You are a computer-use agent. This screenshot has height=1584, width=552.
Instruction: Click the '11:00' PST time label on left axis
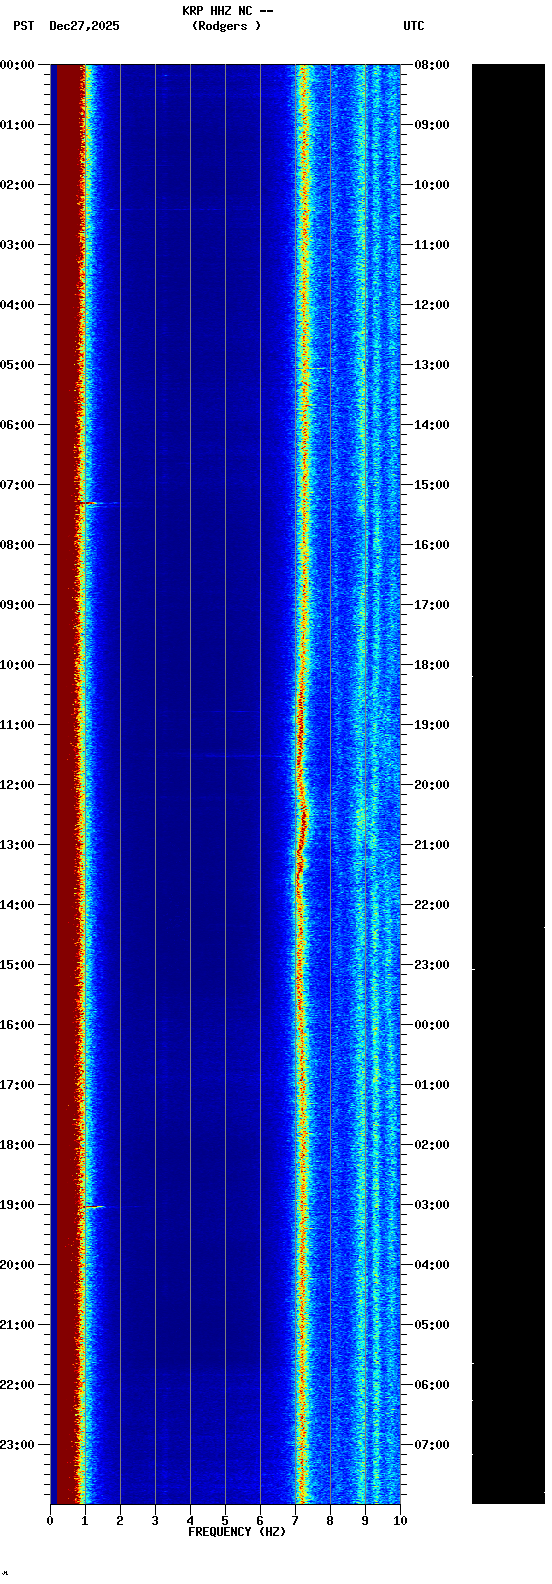[17, 725]
